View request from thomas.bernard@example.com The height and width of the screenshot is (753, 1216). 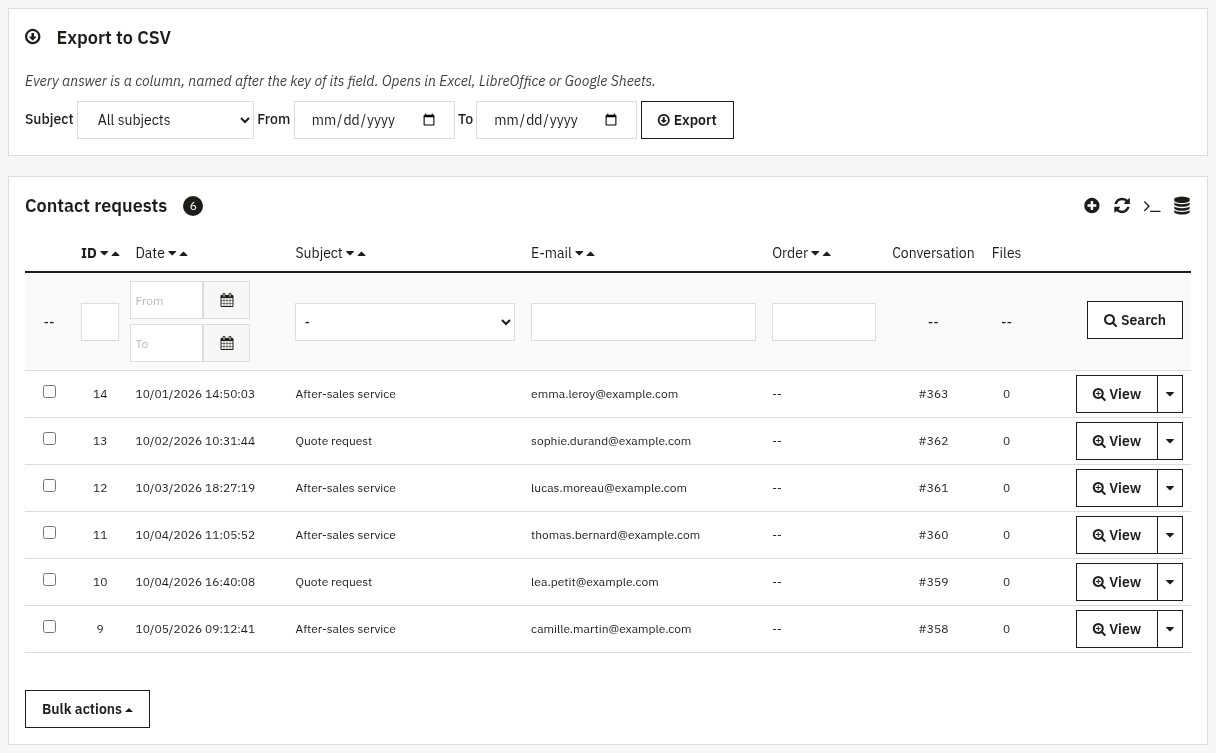(x=1117, y=535)
